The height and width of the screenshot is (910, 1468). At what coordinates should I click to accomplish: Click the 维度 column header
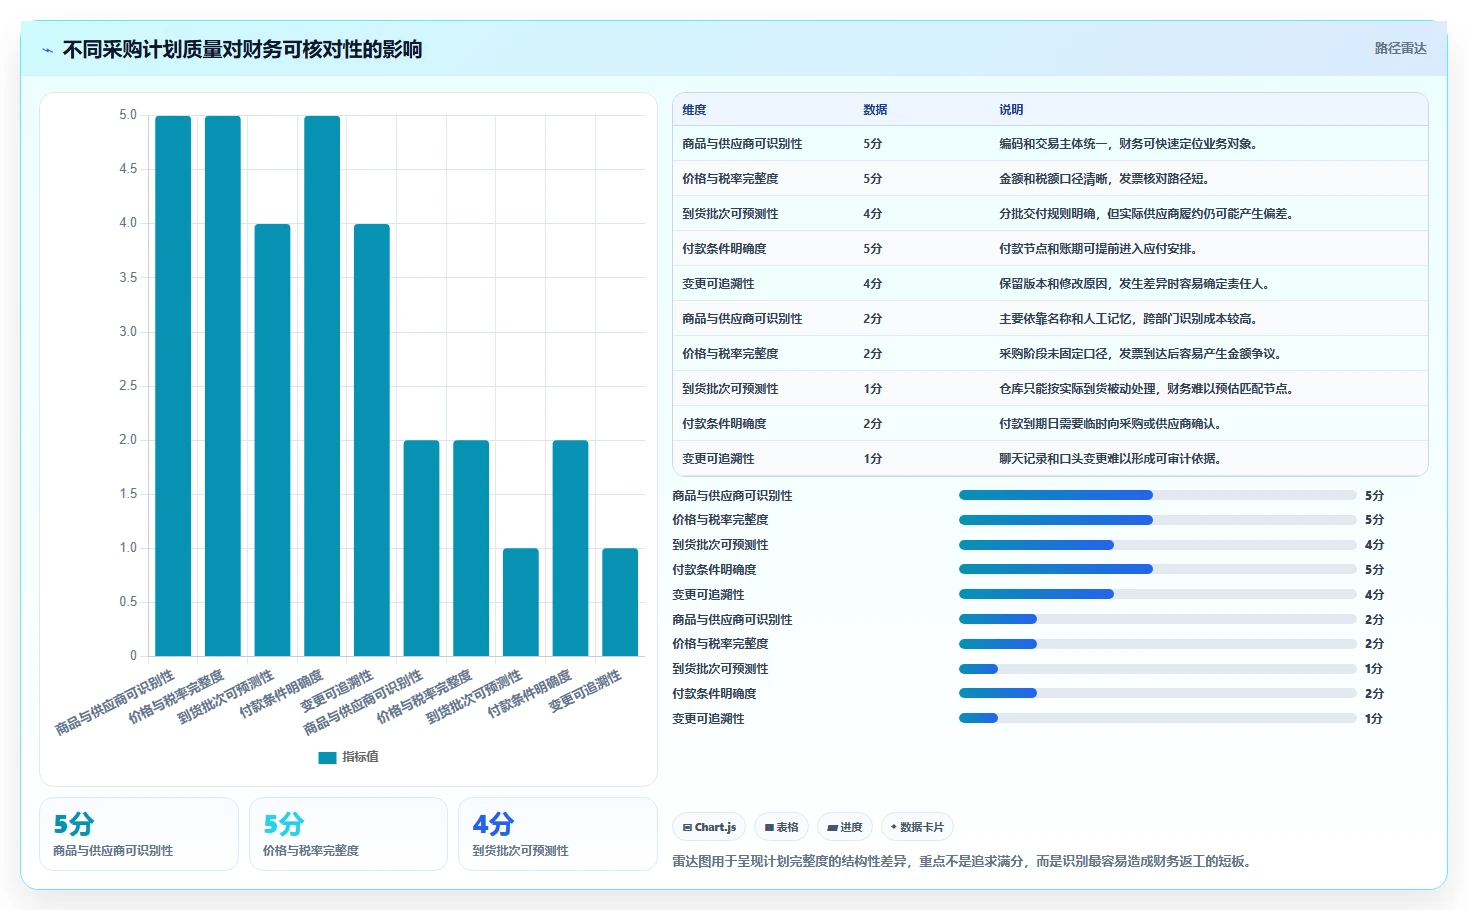point(694,110)
